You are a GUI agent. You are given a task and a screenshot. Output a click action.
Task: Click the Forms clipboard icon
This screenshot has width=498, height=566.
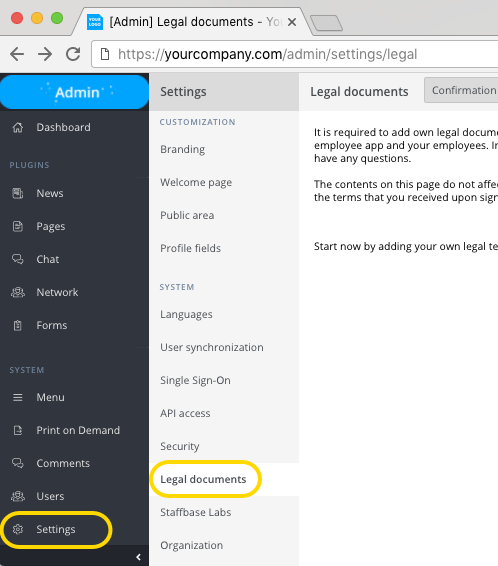click(x=18, y=325)
